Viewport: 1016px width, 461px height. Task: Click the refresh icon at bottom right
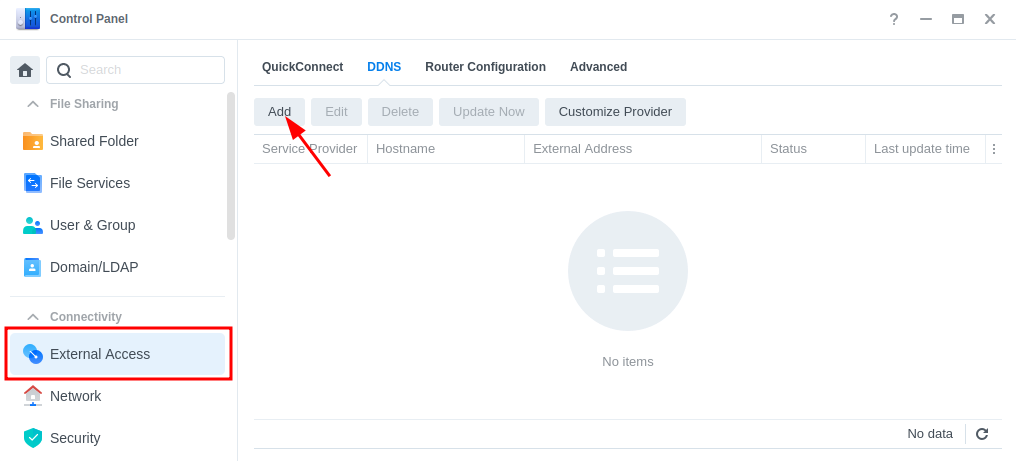(x=982, y=434)
